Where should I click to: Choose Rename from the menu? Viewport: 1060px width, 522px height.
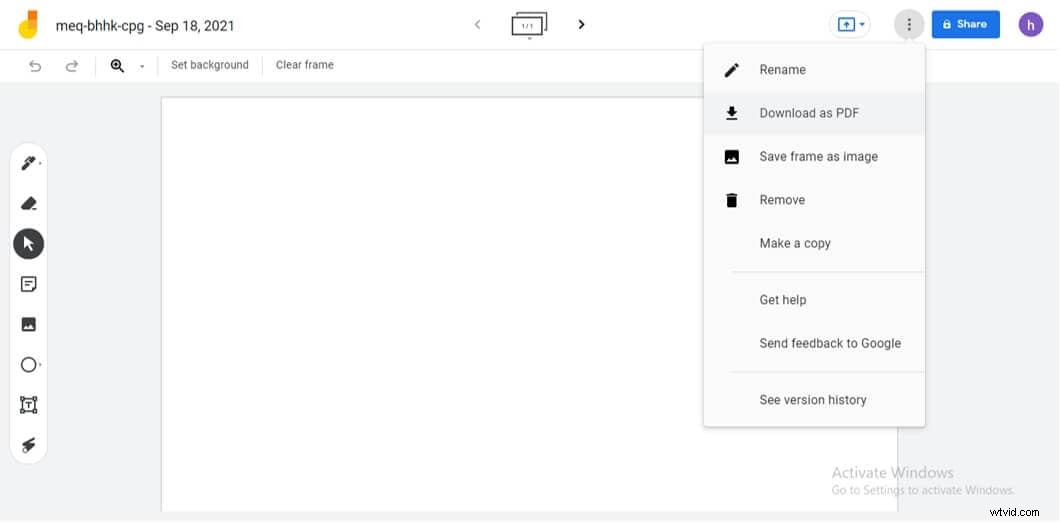(814, 70)
